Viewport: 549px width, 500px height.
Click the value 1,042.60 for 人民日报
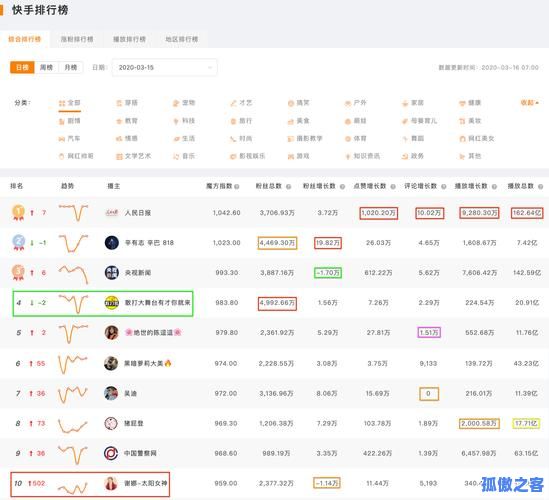[x=227, y=213]
